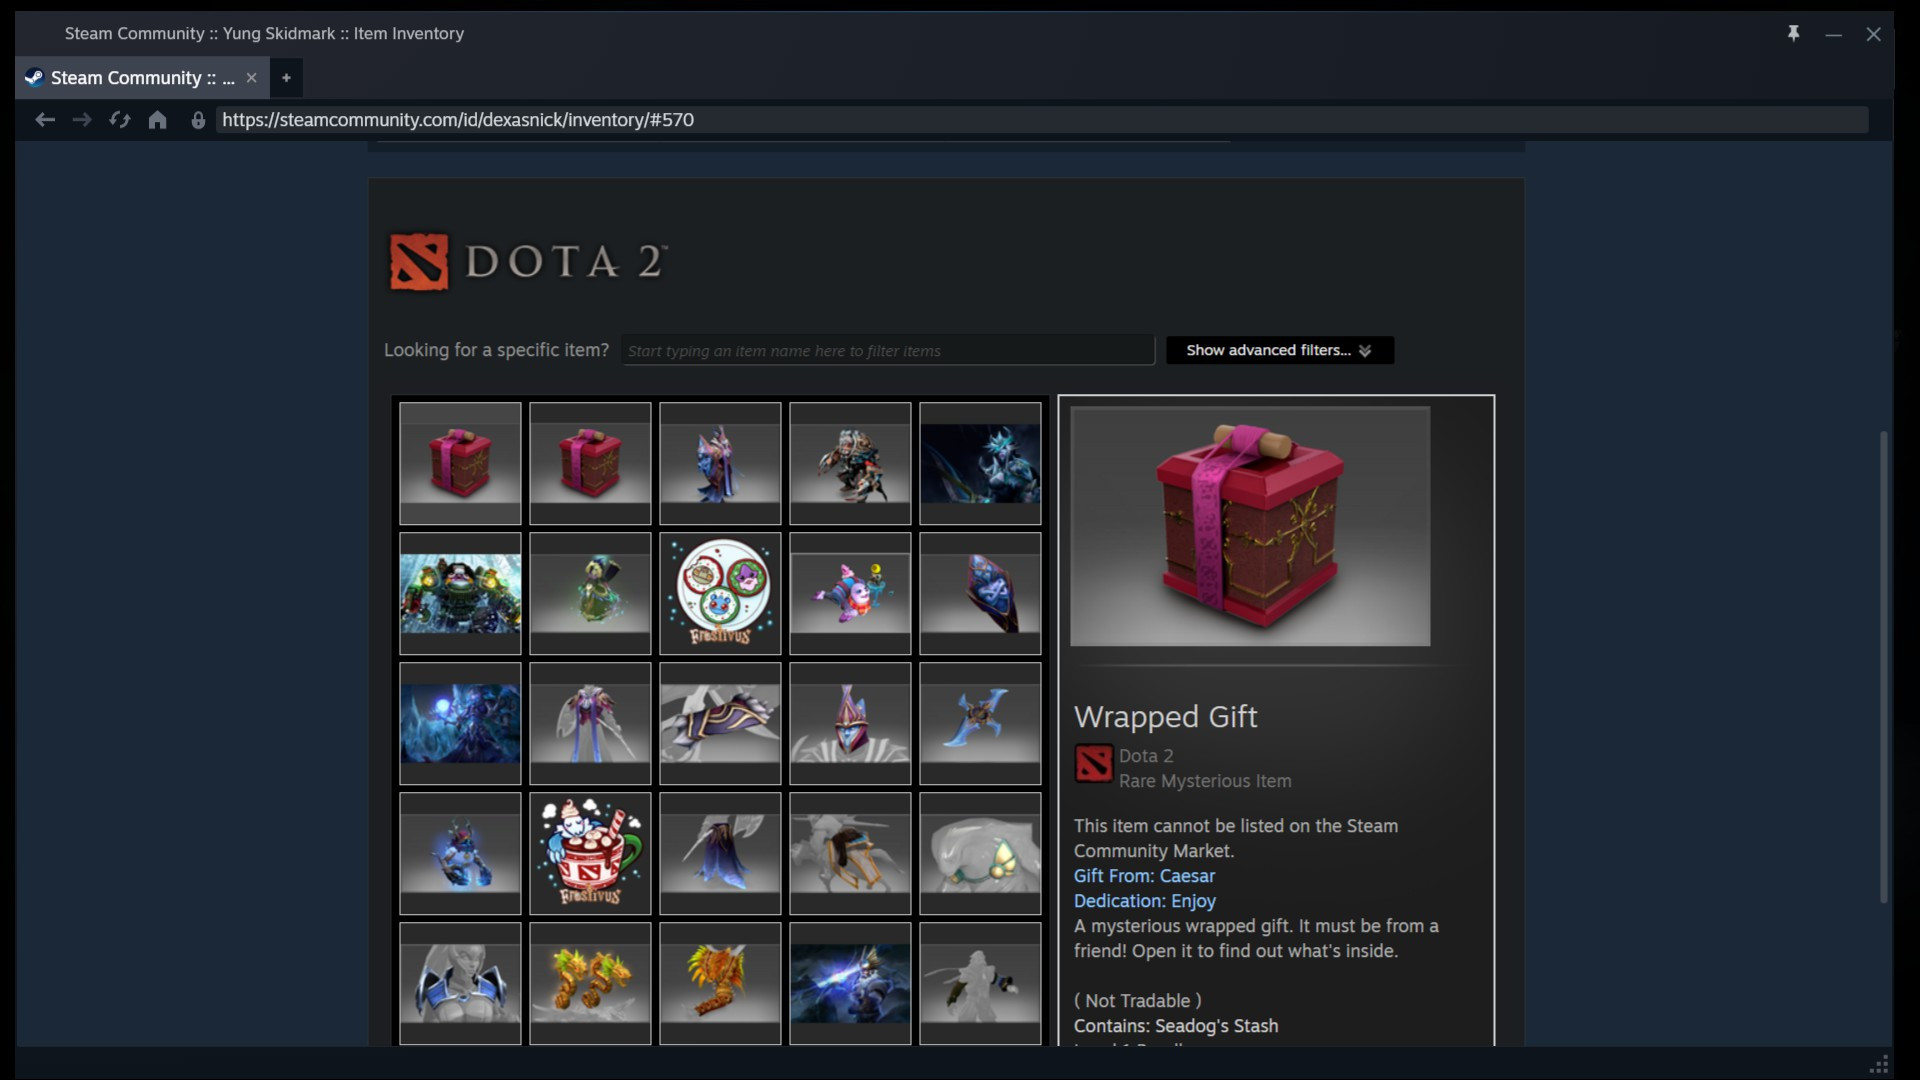Expand the Show advanced filters dropdown
Viewport: 1920px width, 1080px height.
tap(1279, 350)
